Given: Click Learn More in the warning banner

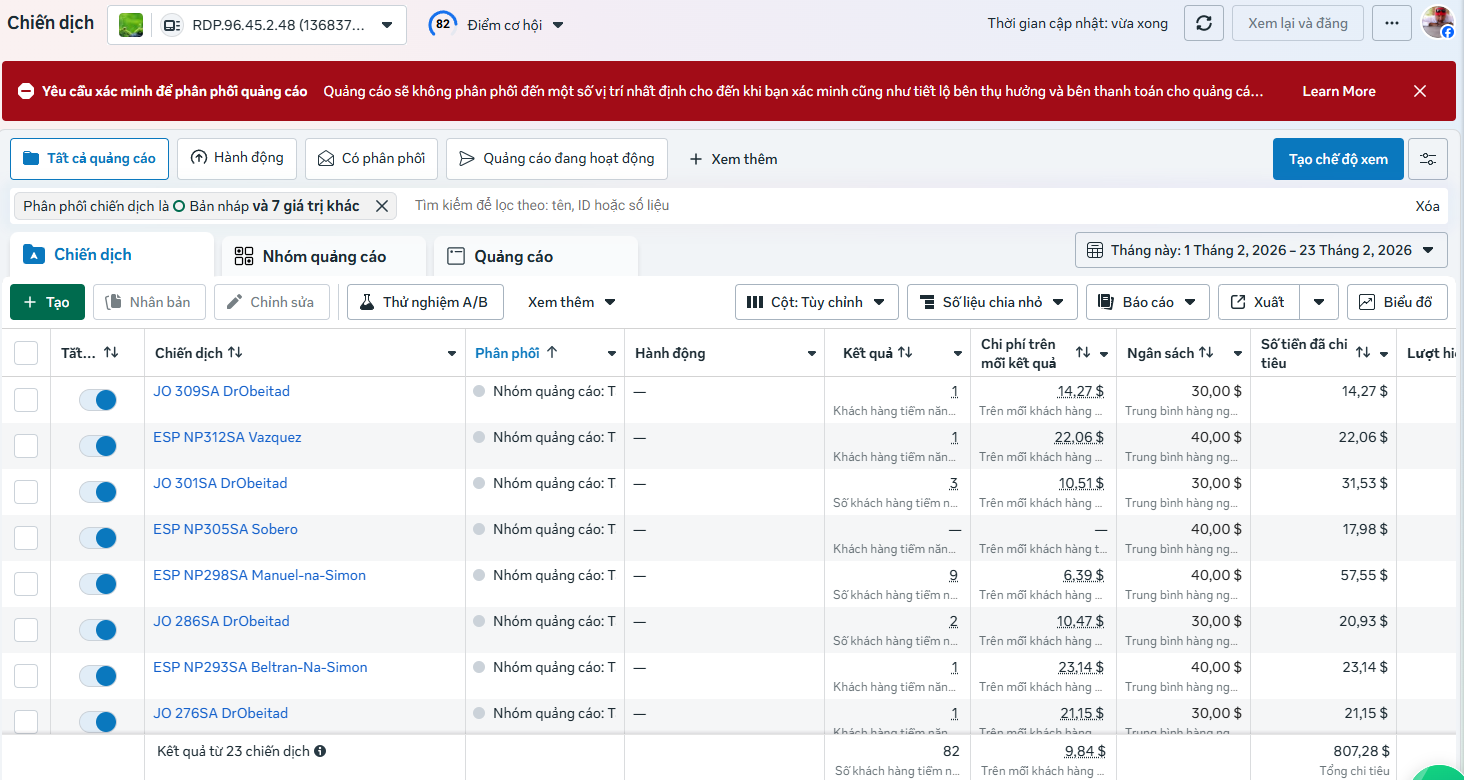Looking at the screenshot, I should pyautogui.click(x=1339, y=91).
